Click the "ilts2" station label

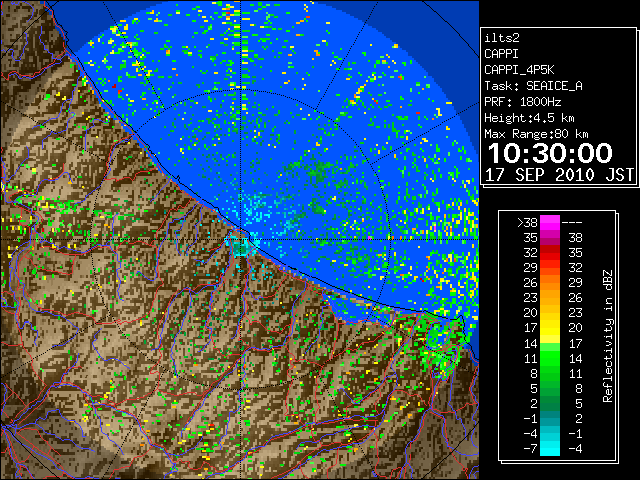click(x=502, y=38)
